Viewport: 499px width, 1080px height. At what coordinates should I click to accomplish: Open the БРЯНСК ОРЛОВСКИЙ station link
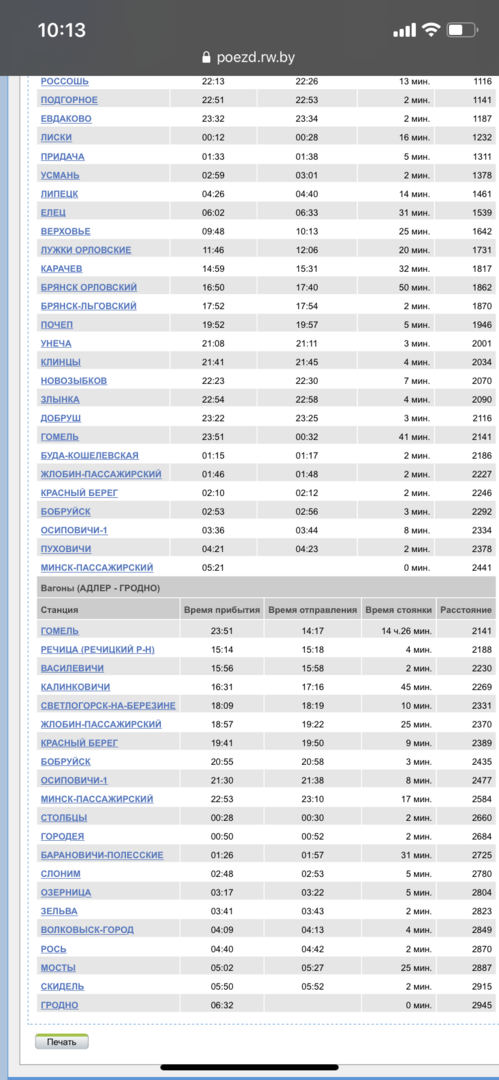(x=89, y=287)
